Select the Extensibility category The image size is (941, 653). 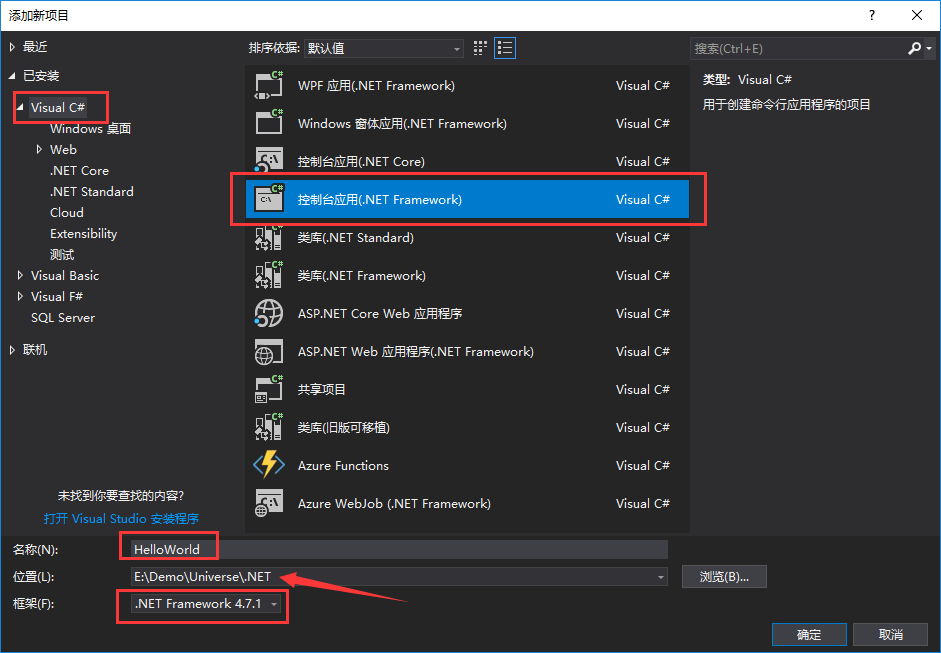[x=83, y=233]
